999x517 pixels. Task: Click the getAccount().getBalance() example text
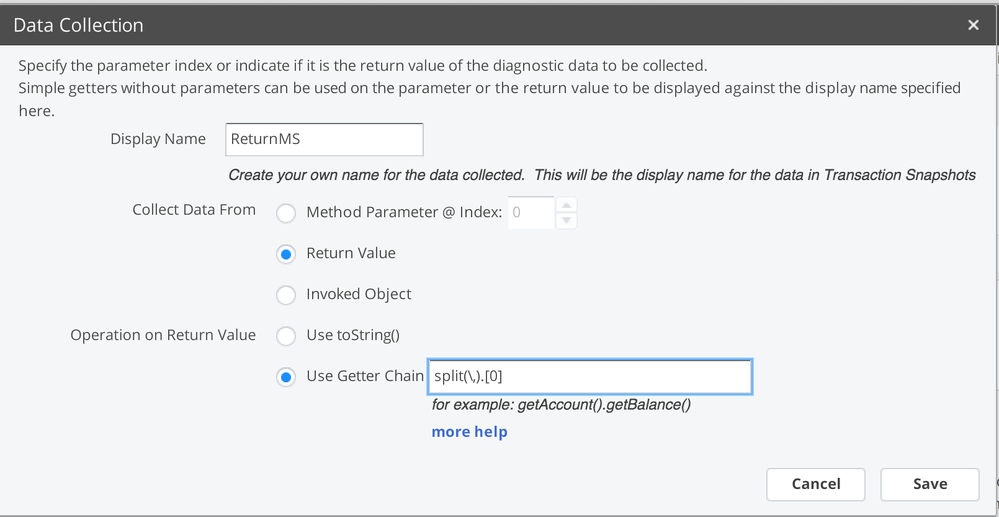(561, 405)
